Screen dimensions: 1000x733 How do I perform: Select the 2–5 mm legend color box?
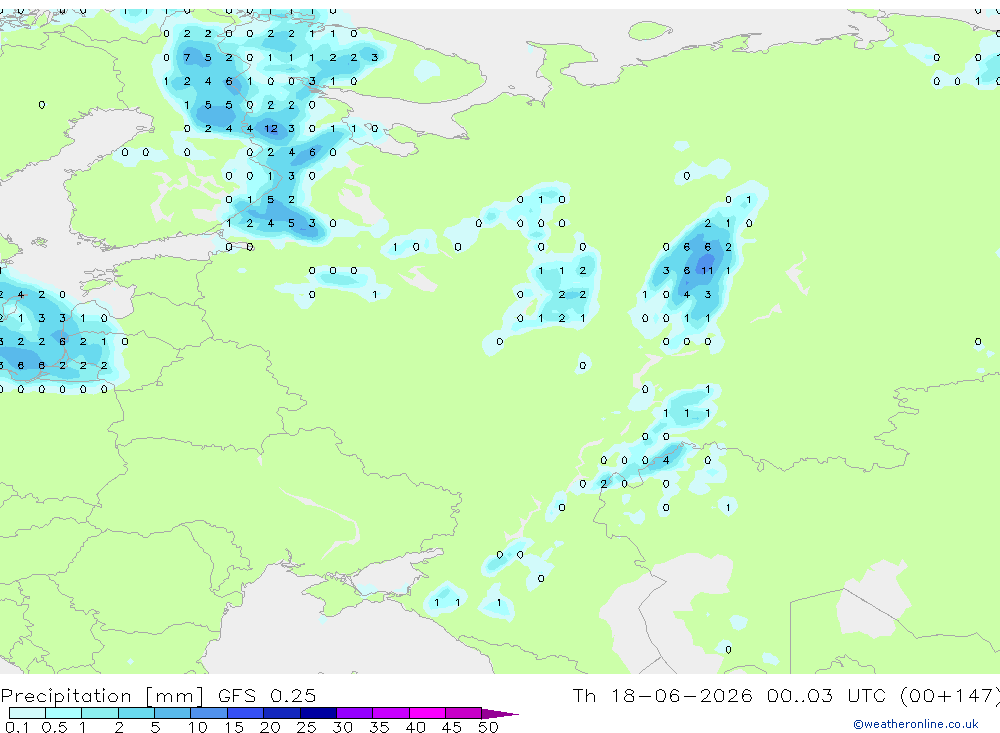[x=136, y=713]
